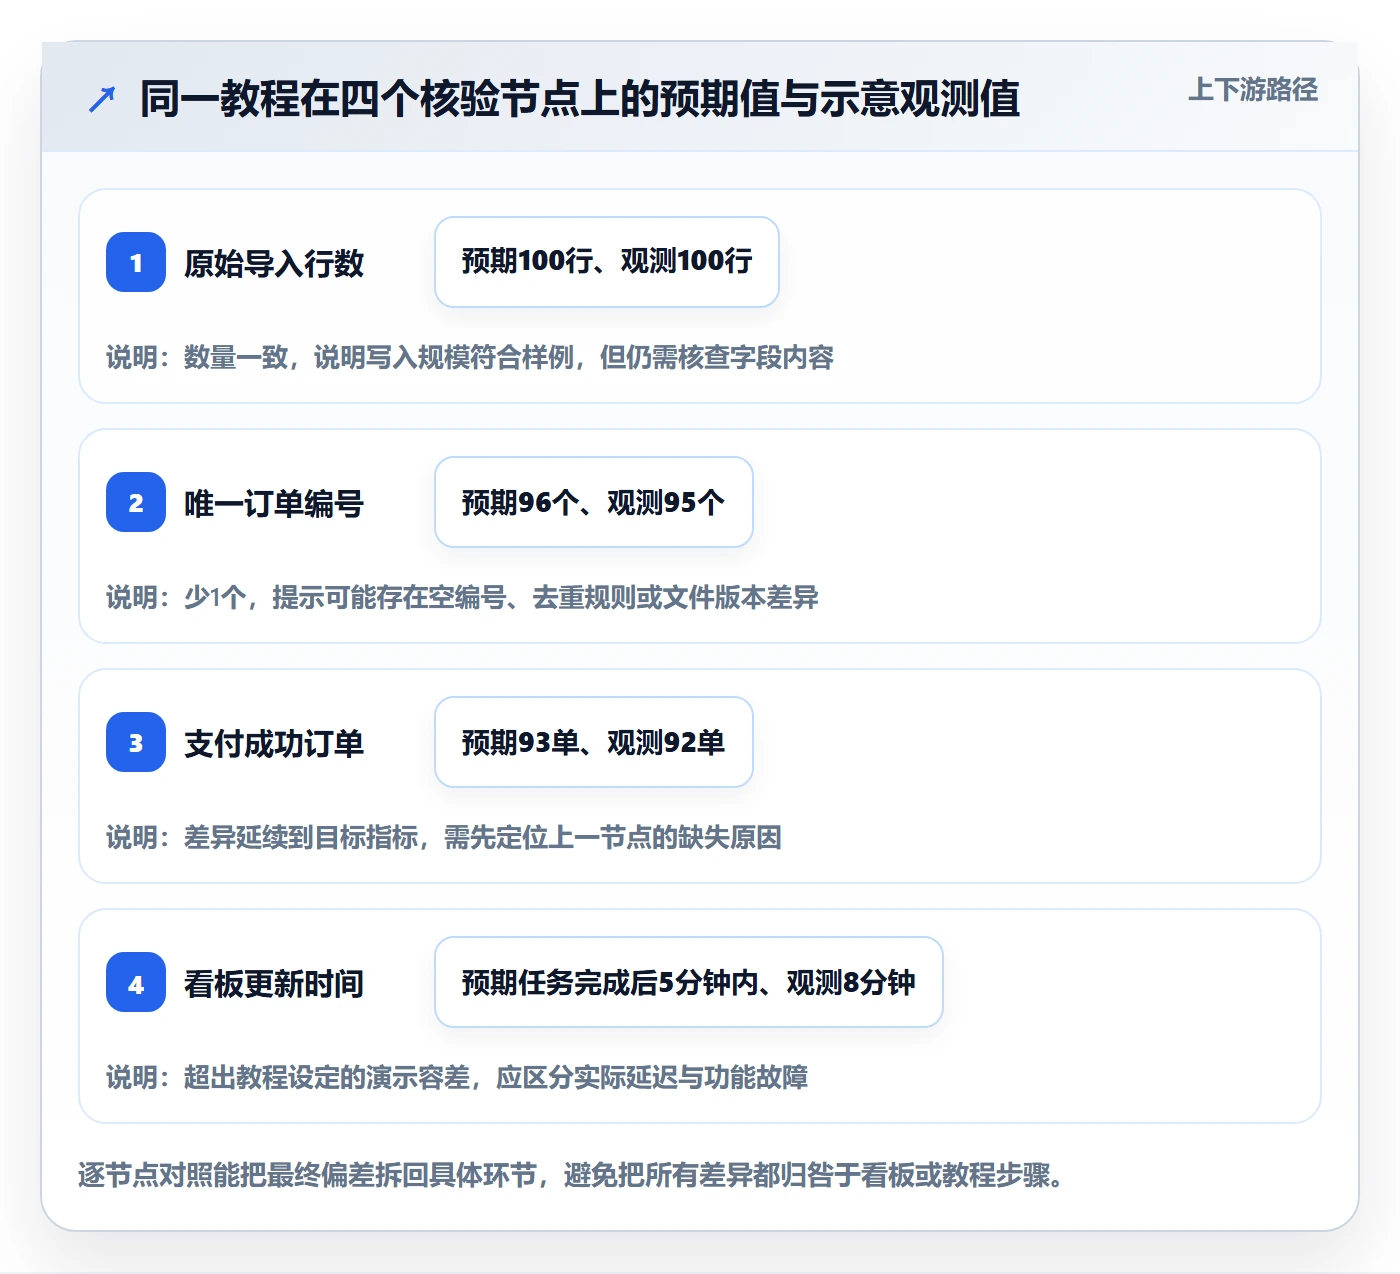Select the 预期93单、观测92单 value chip
The image size is (1400, 1274).
[x=594, y=742]
